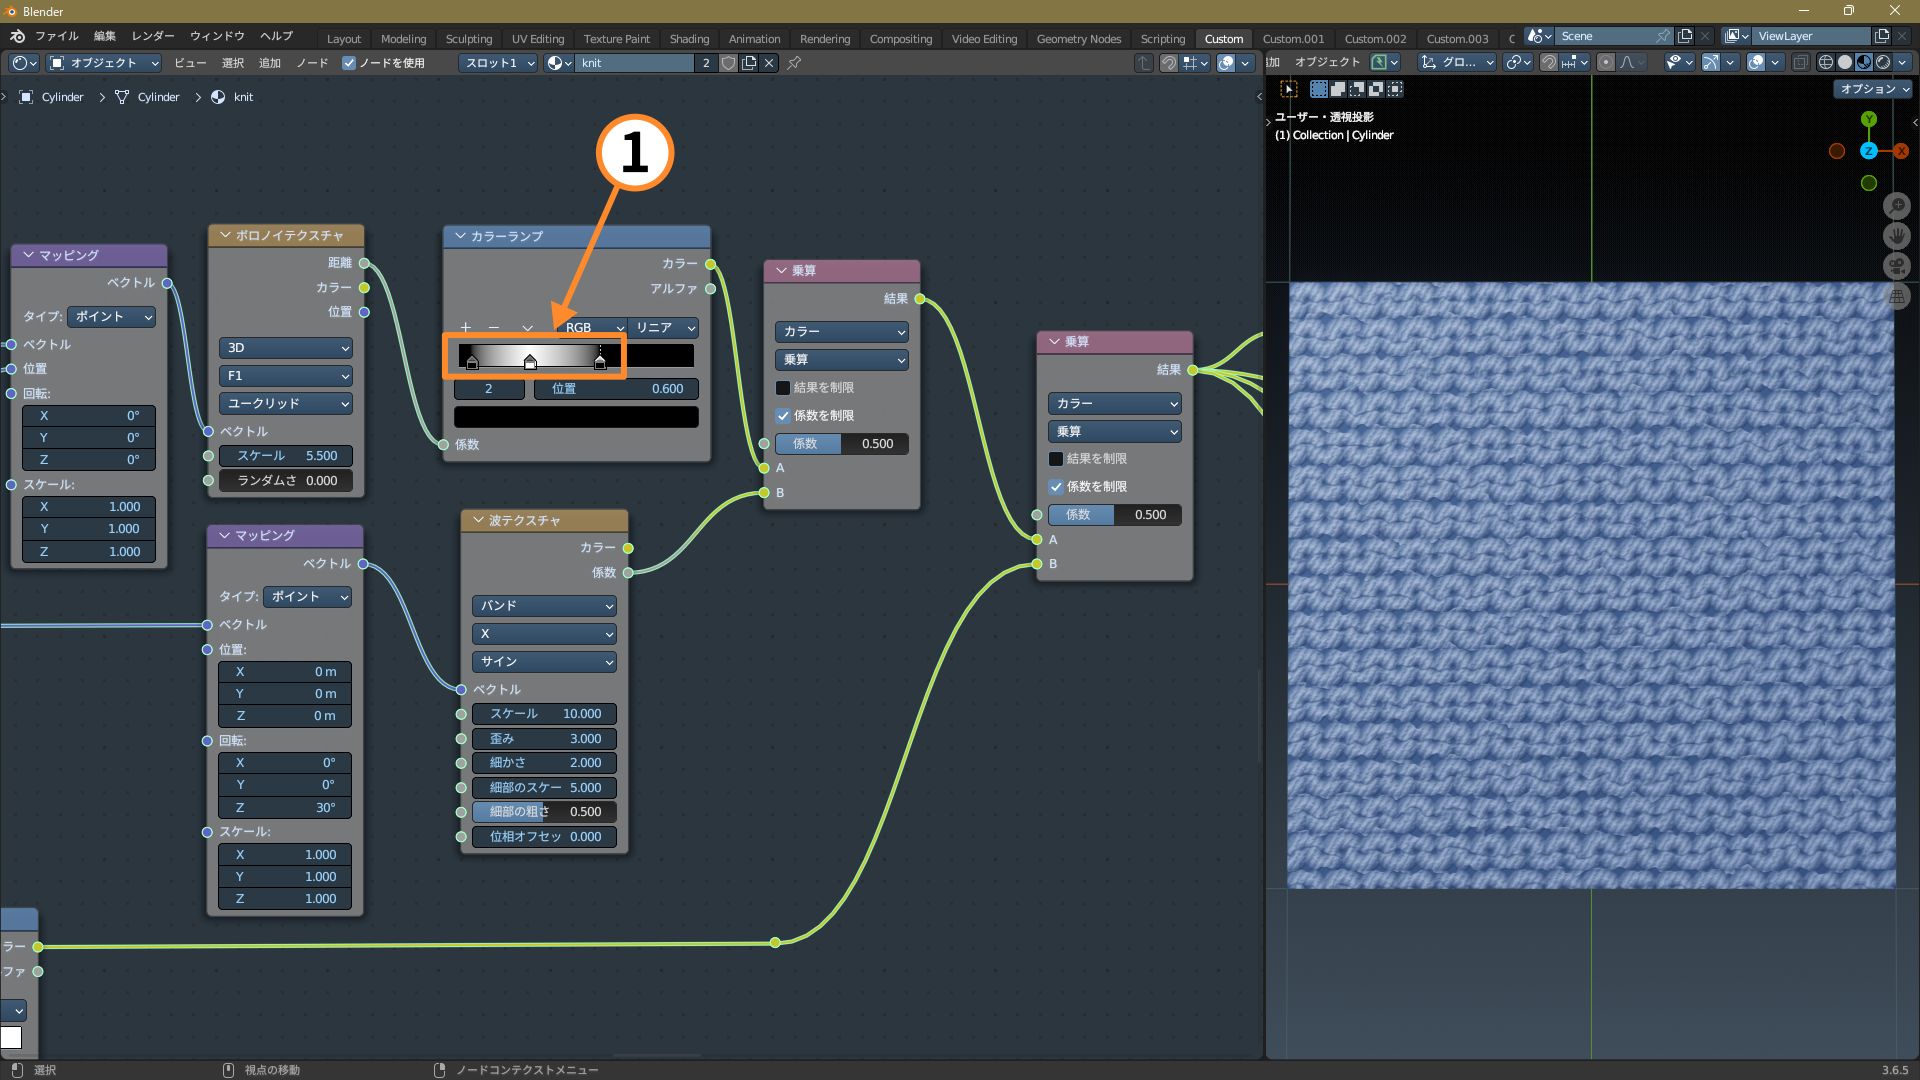Click the proportional editing icon
The height and width of the screenshot is (1080, 1920).
click(1605, 62)
